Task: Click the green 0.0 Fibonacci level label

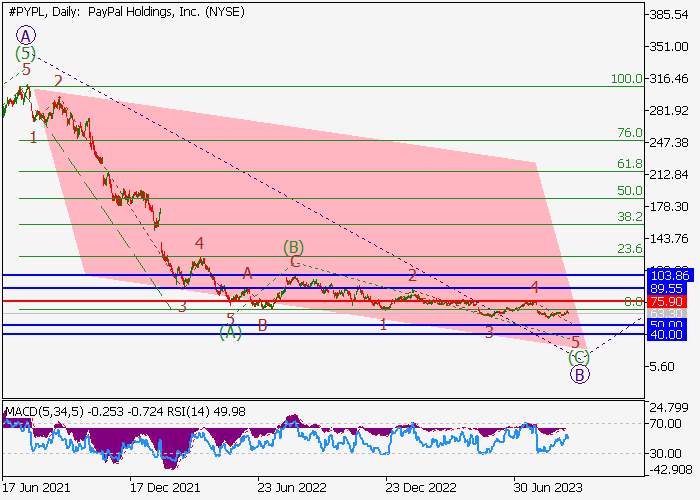Action: (x=633, y=302)
